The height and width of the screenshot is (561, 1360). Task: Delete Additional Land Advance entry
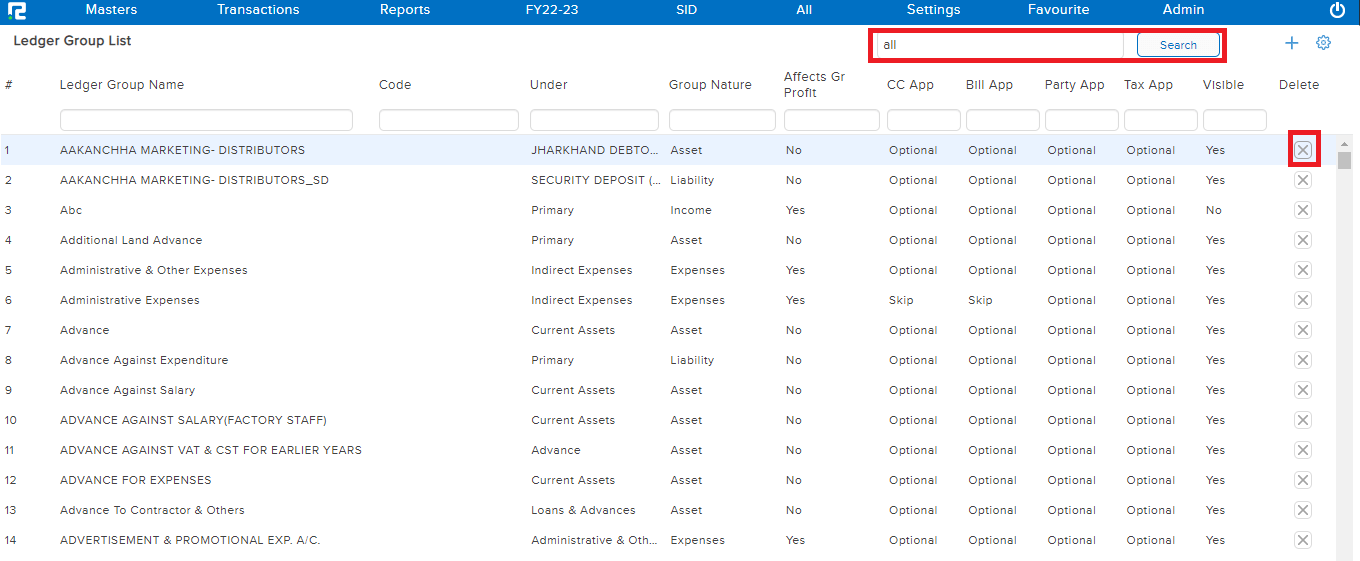[1303, 240]
